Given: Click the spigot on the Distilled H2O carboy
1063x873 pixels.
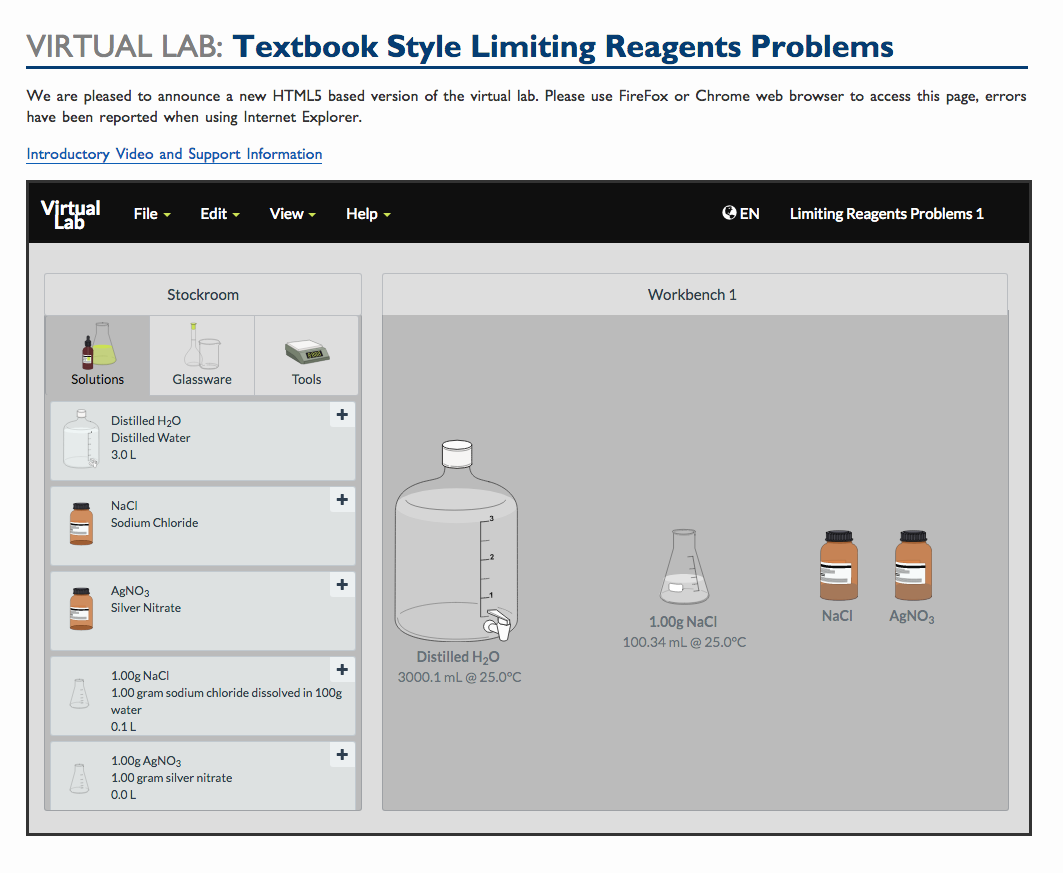Looking at the screenshot, I should (495, 625).
